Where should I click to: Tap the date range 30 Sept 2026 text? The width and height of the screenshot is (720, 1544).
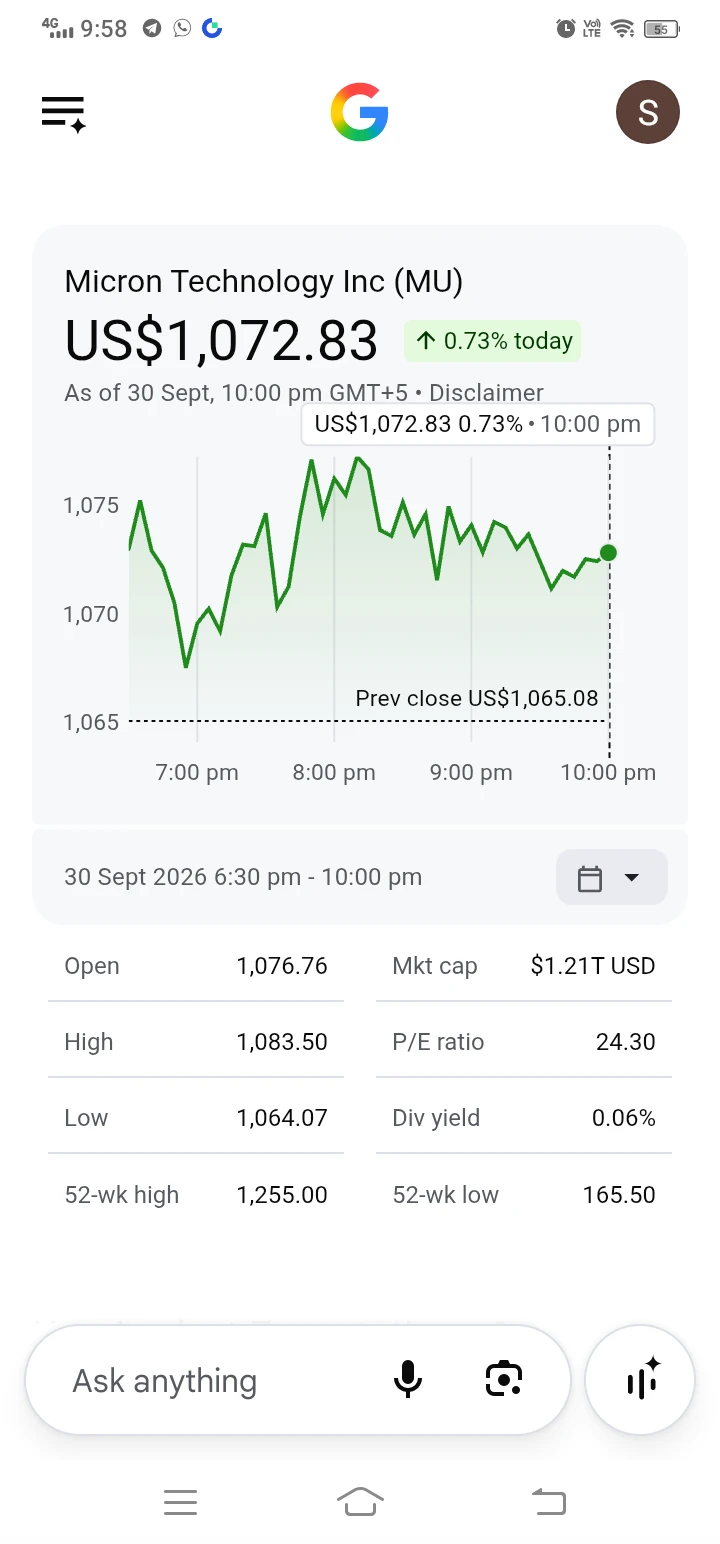(x=243, y=877)
